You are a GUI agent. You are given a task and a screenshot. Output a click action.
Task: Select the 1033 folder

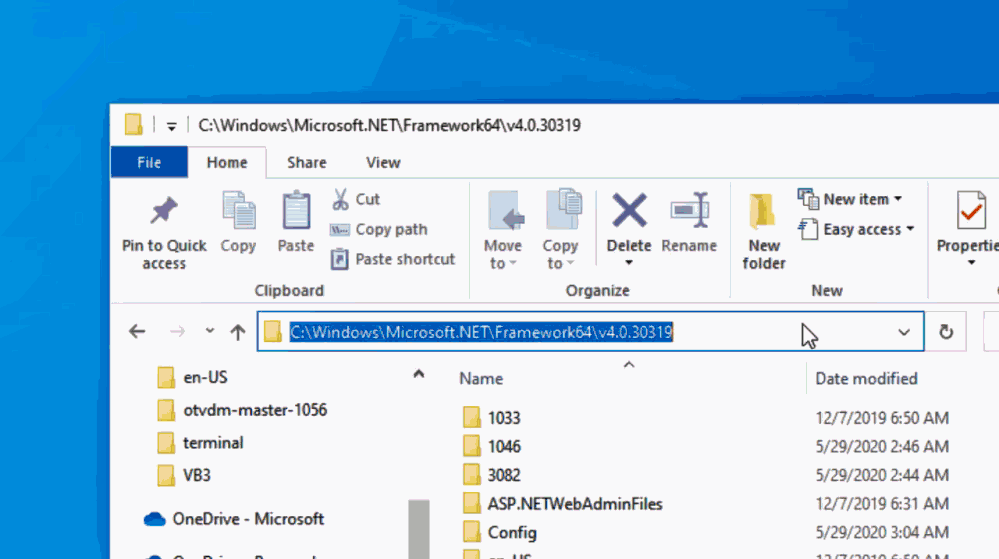tap(491, 417)
